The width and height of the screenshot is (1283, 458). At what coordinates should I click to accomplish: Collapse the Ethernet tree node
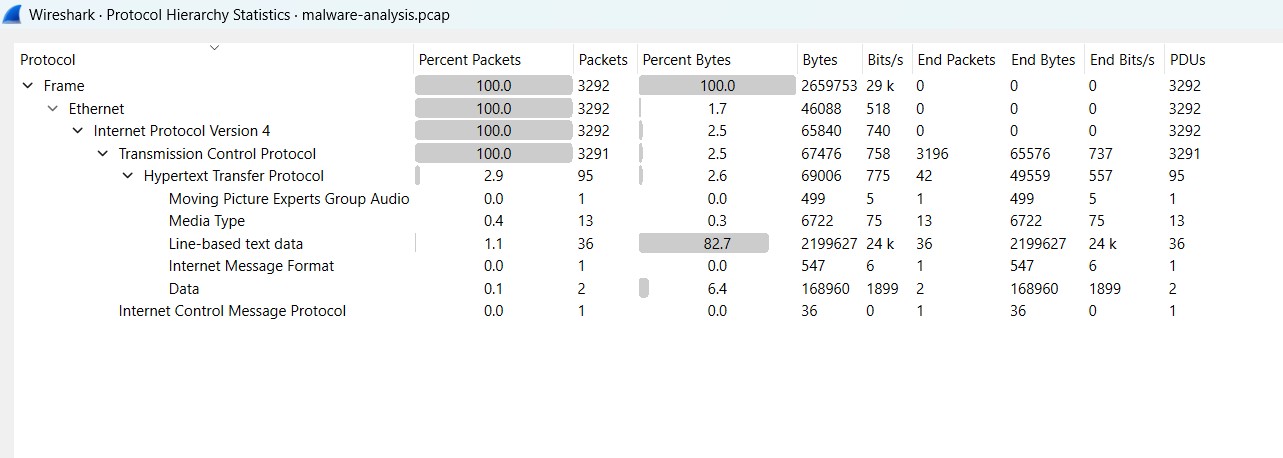(x=53, y=108)
